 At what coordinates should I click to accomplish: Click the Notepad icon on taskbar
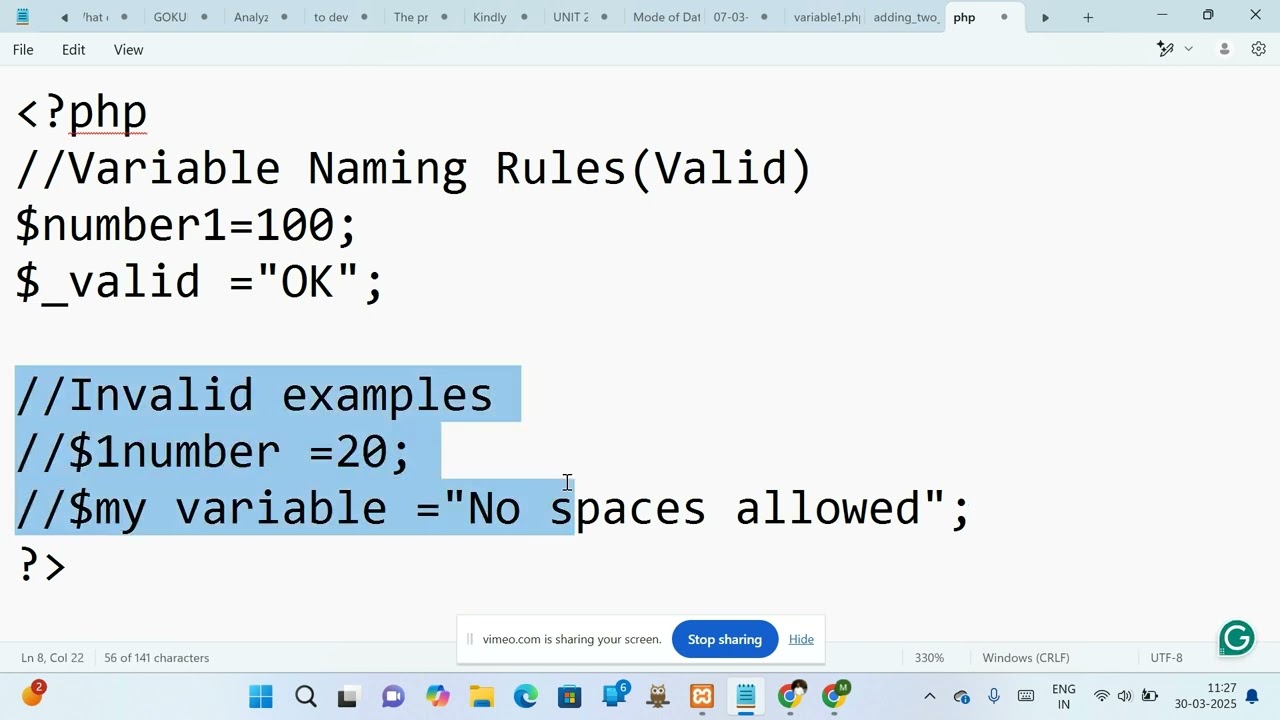(x=746, y=696)
